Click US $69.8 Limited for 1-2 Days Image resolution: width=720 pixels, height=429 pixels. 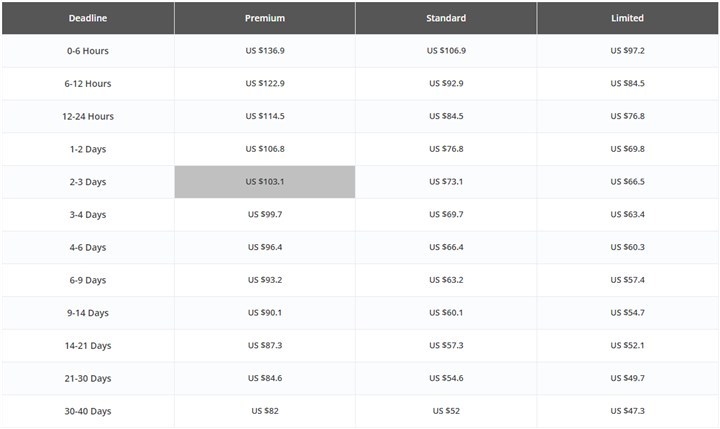pyautogui.click(x=627, y=149)
